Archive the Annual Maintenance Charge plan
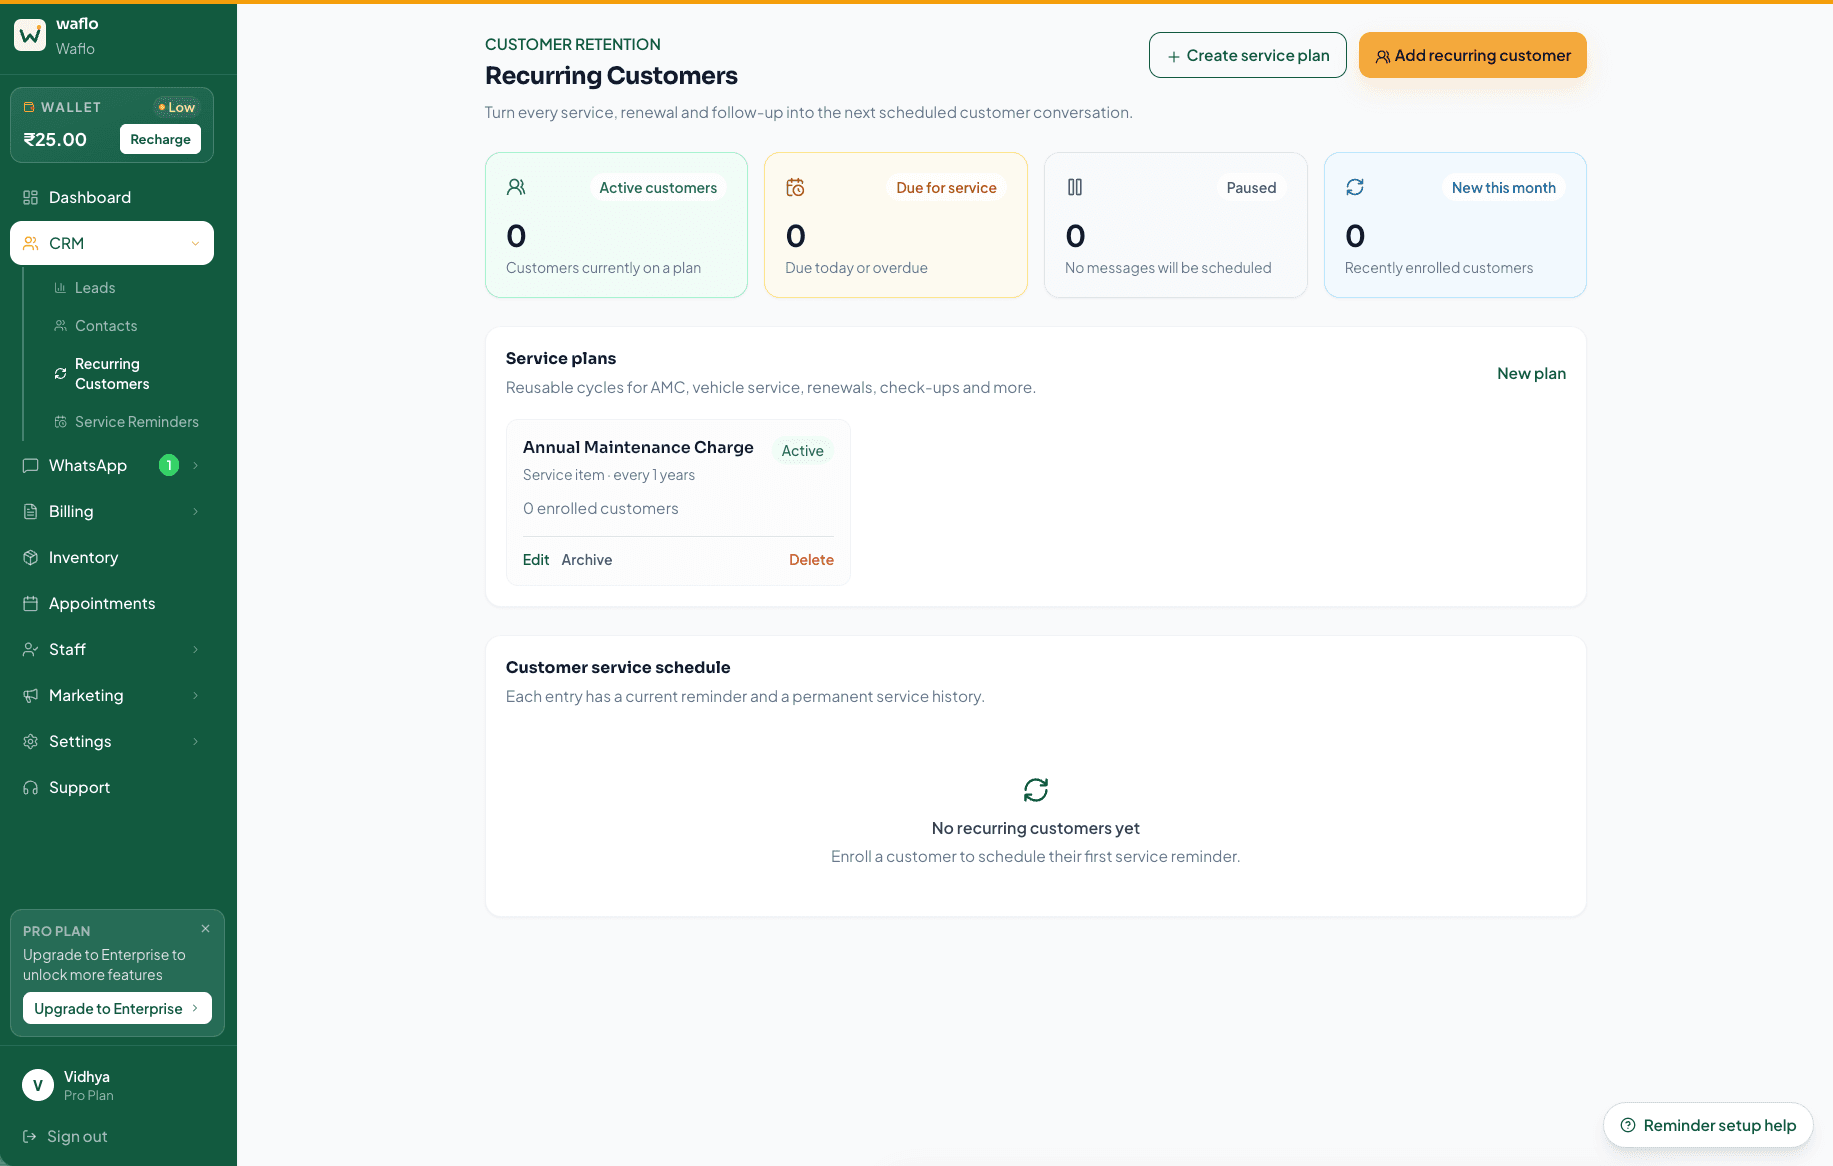This screenshot has width=1833, height=1166. coord(587,560)
